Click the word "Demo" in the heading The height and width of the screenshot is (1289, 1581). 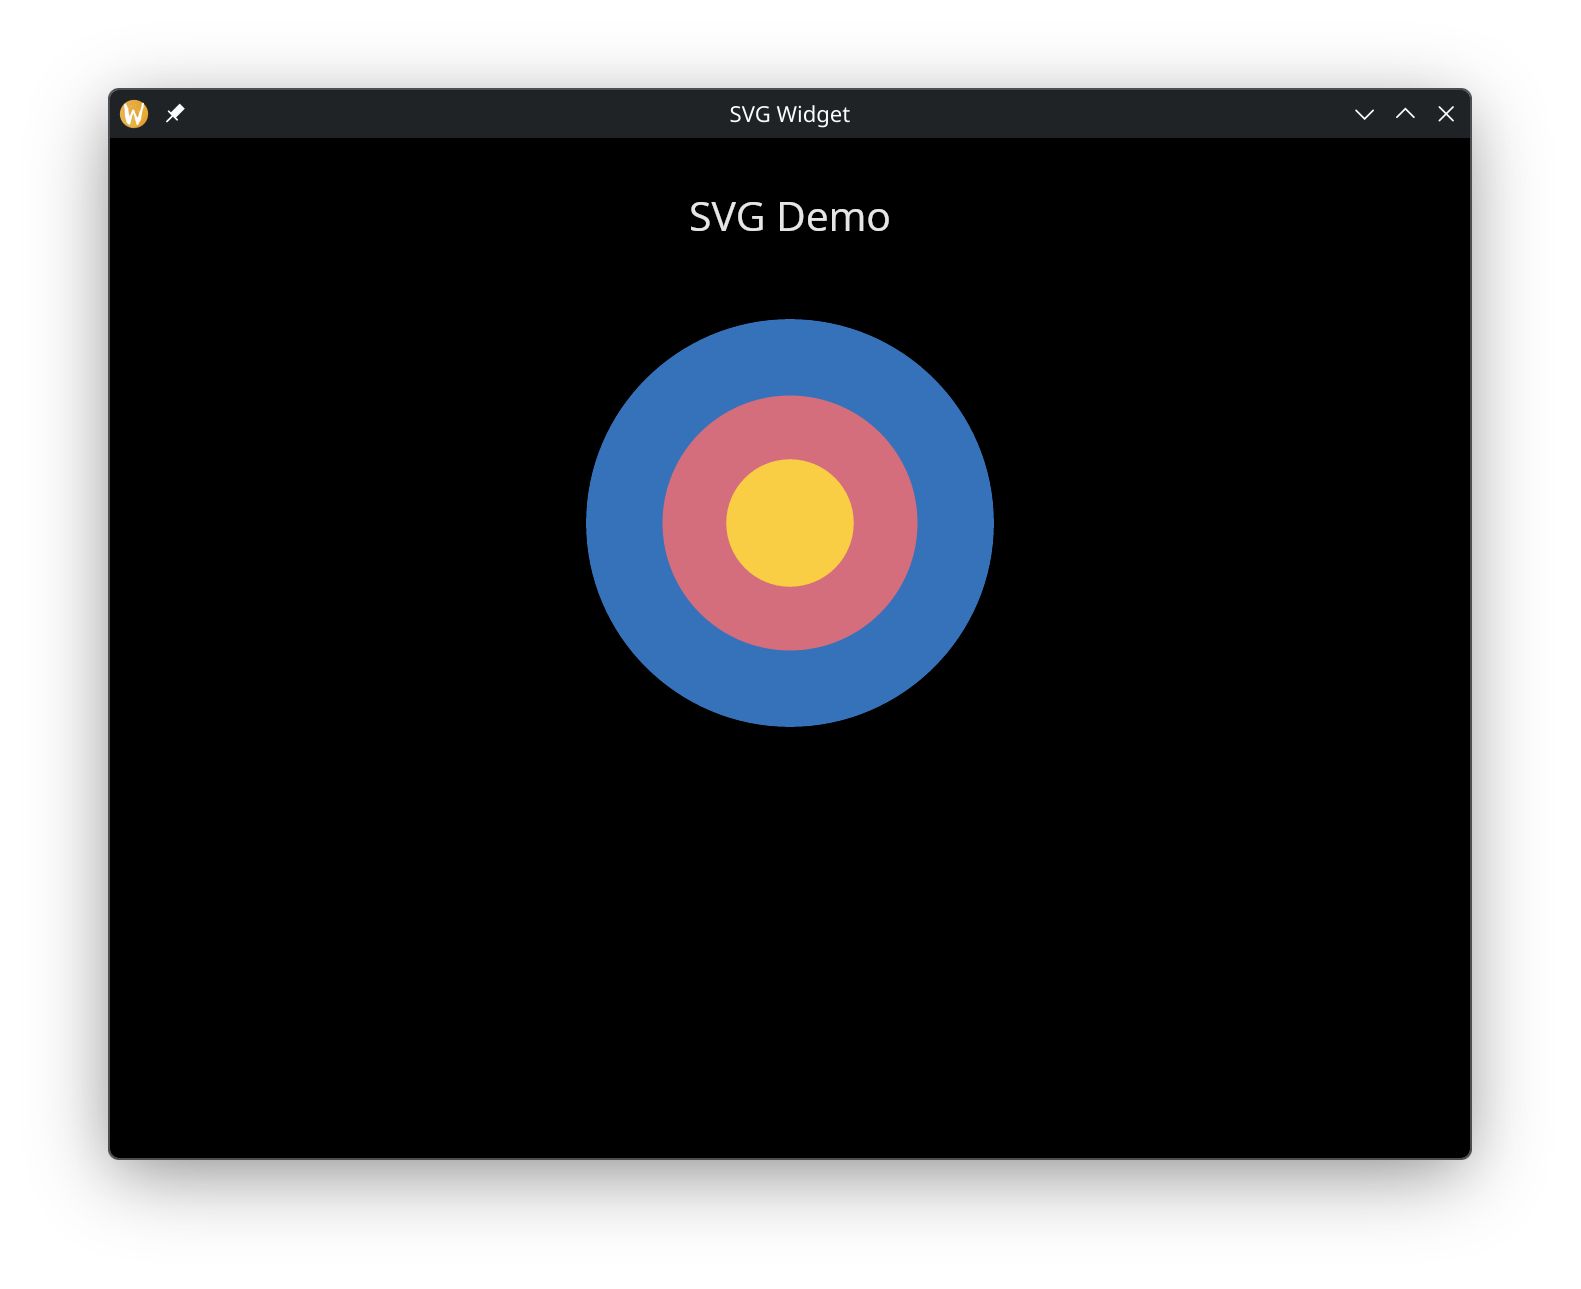[833, 217]
